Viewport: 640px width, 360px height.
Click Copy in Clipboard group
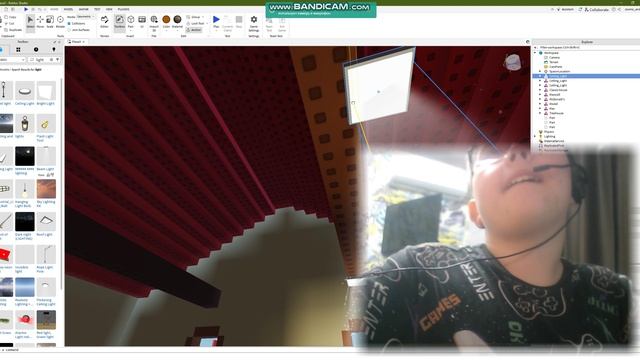(x=11, y=17)
